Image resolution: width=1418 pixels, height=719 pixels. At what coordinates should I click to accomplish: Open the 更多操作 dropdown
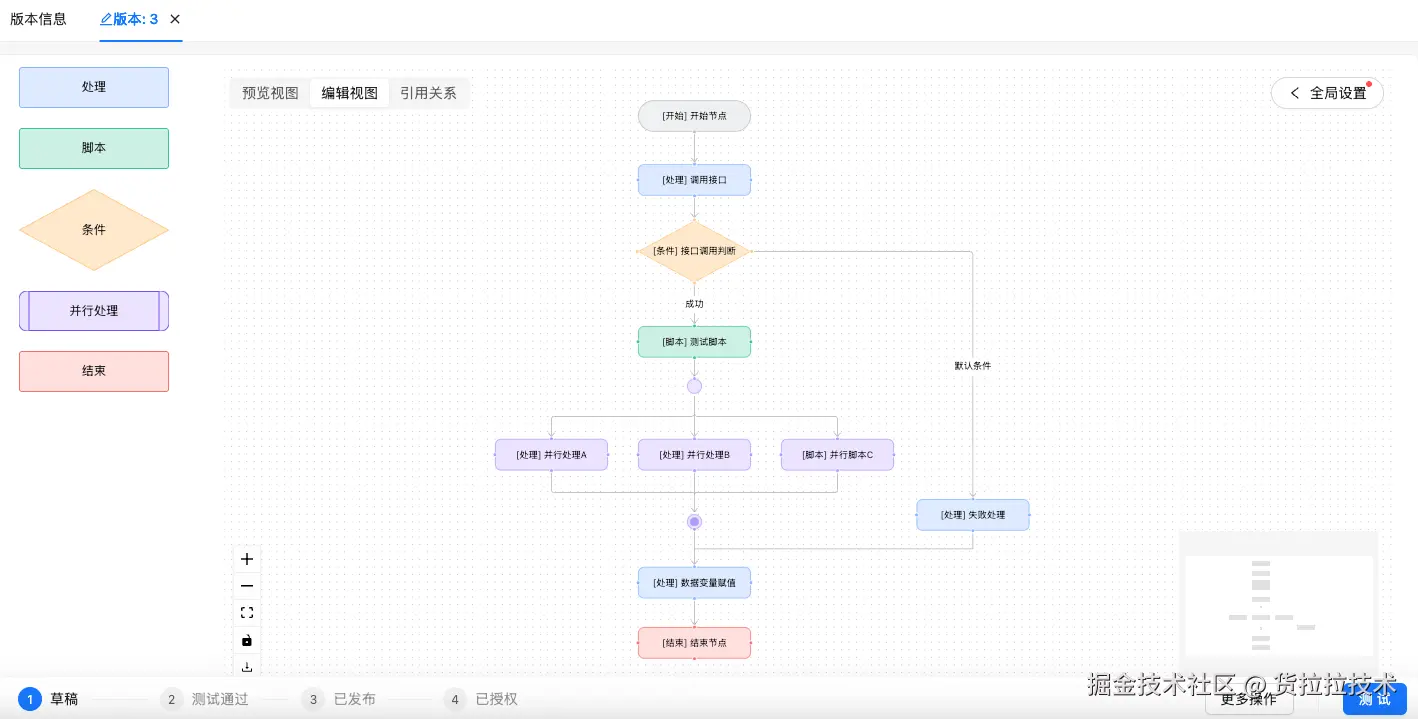point(1248,699)
